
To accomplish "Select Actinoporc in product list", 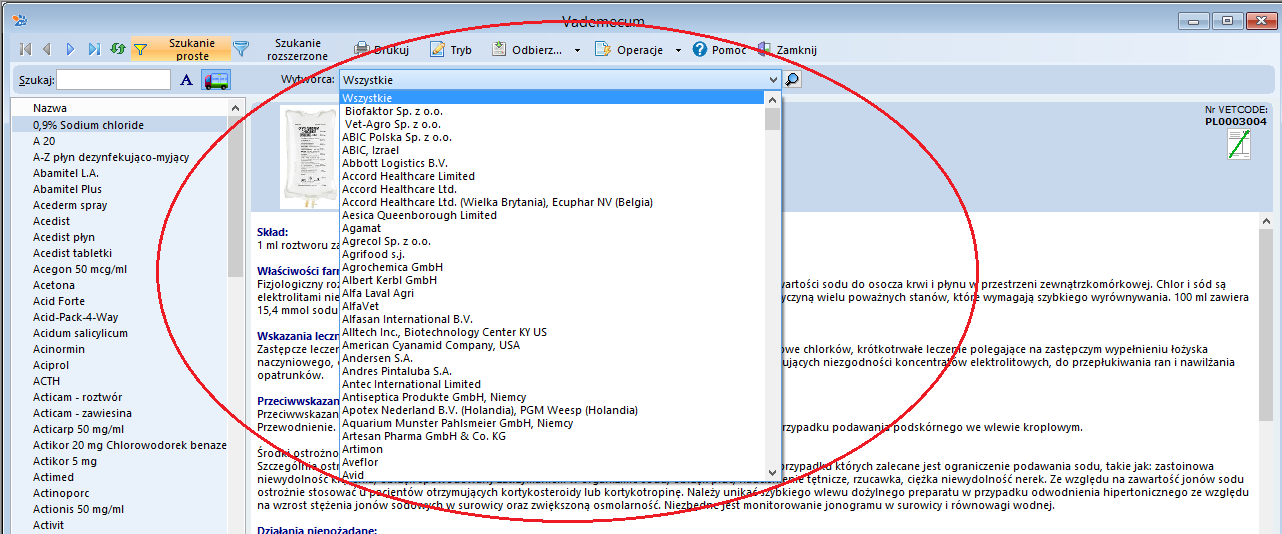I will click(120, 493).
